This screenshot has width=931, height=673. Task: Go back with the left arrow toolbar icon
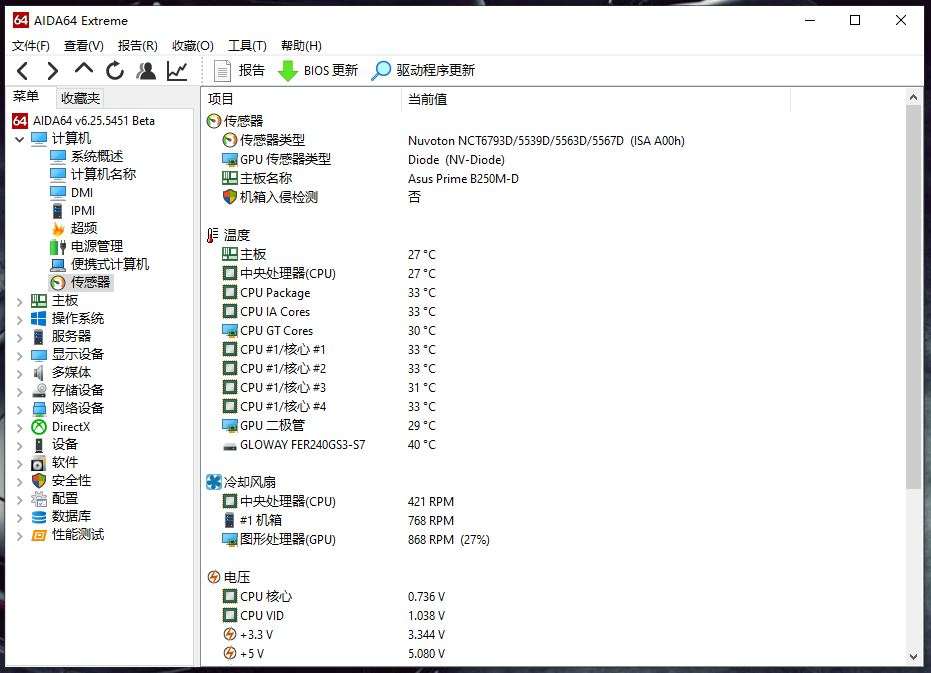point(22,71)
